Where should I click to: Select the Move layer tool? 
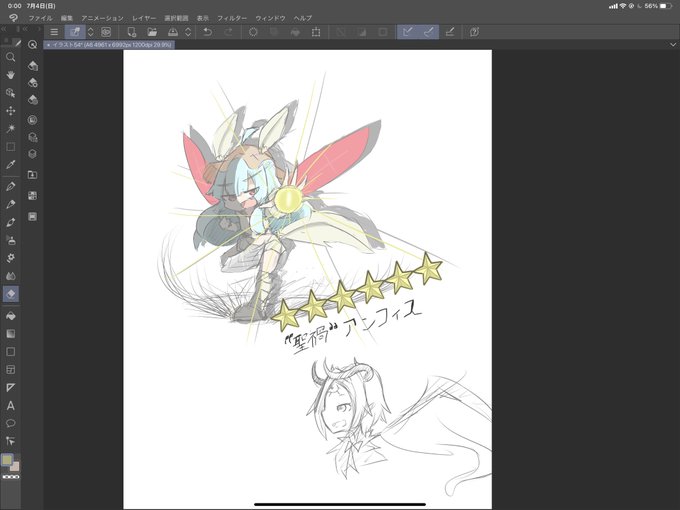tap(11, 111)
